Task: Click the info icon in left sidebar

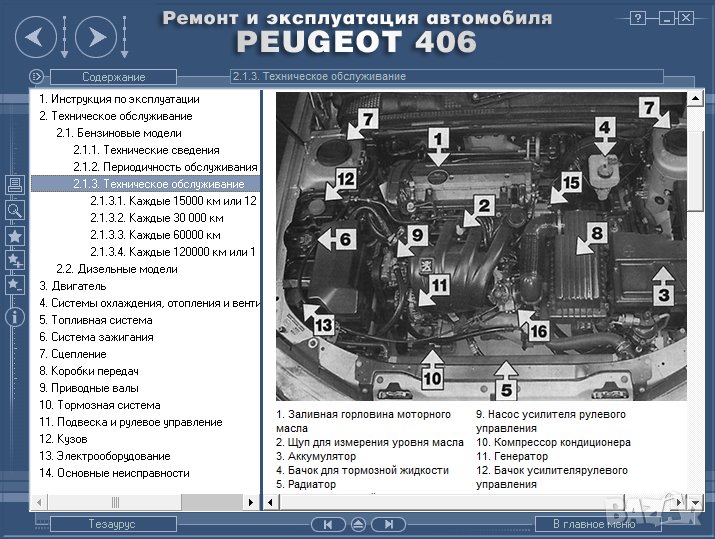Action: [14, 317]
